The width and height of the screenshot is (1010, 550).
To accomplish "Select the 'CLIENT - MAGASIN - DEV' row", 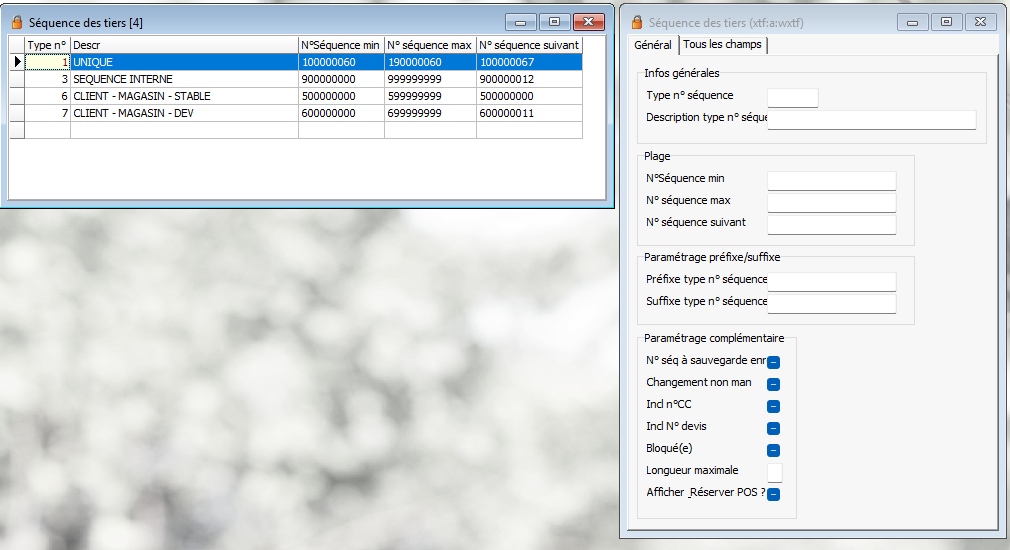I will [184, 113].
